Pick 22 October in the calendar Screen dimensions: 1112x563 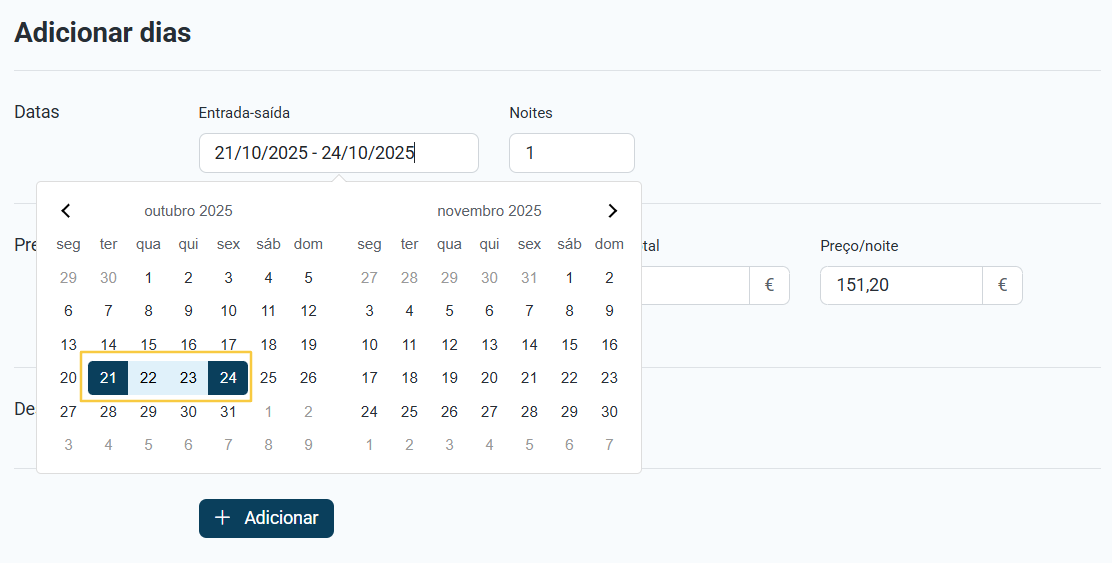tap(148, 378)
